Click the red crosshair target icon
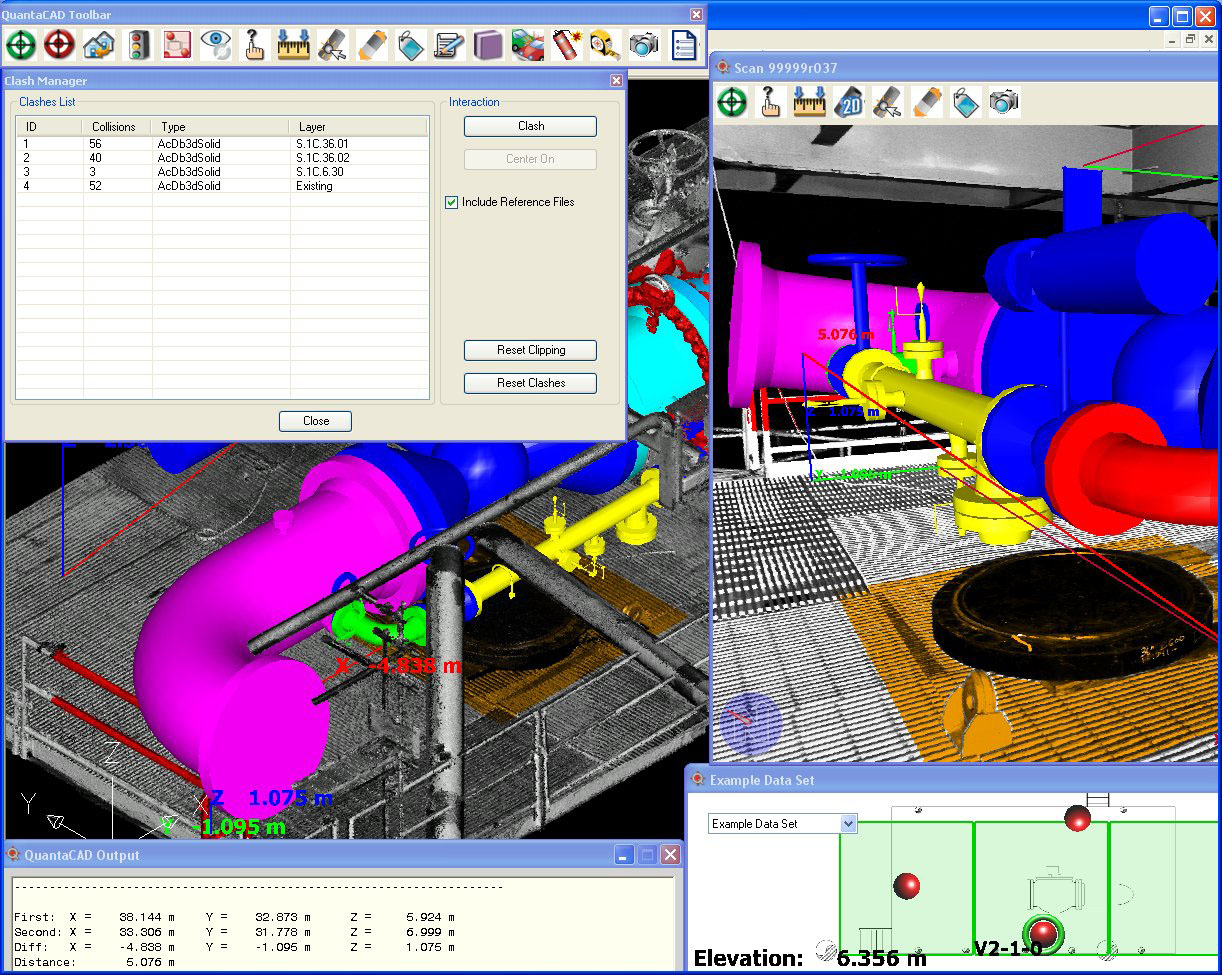Screen dimensions: 1222x975 click(x=60, y=45)
